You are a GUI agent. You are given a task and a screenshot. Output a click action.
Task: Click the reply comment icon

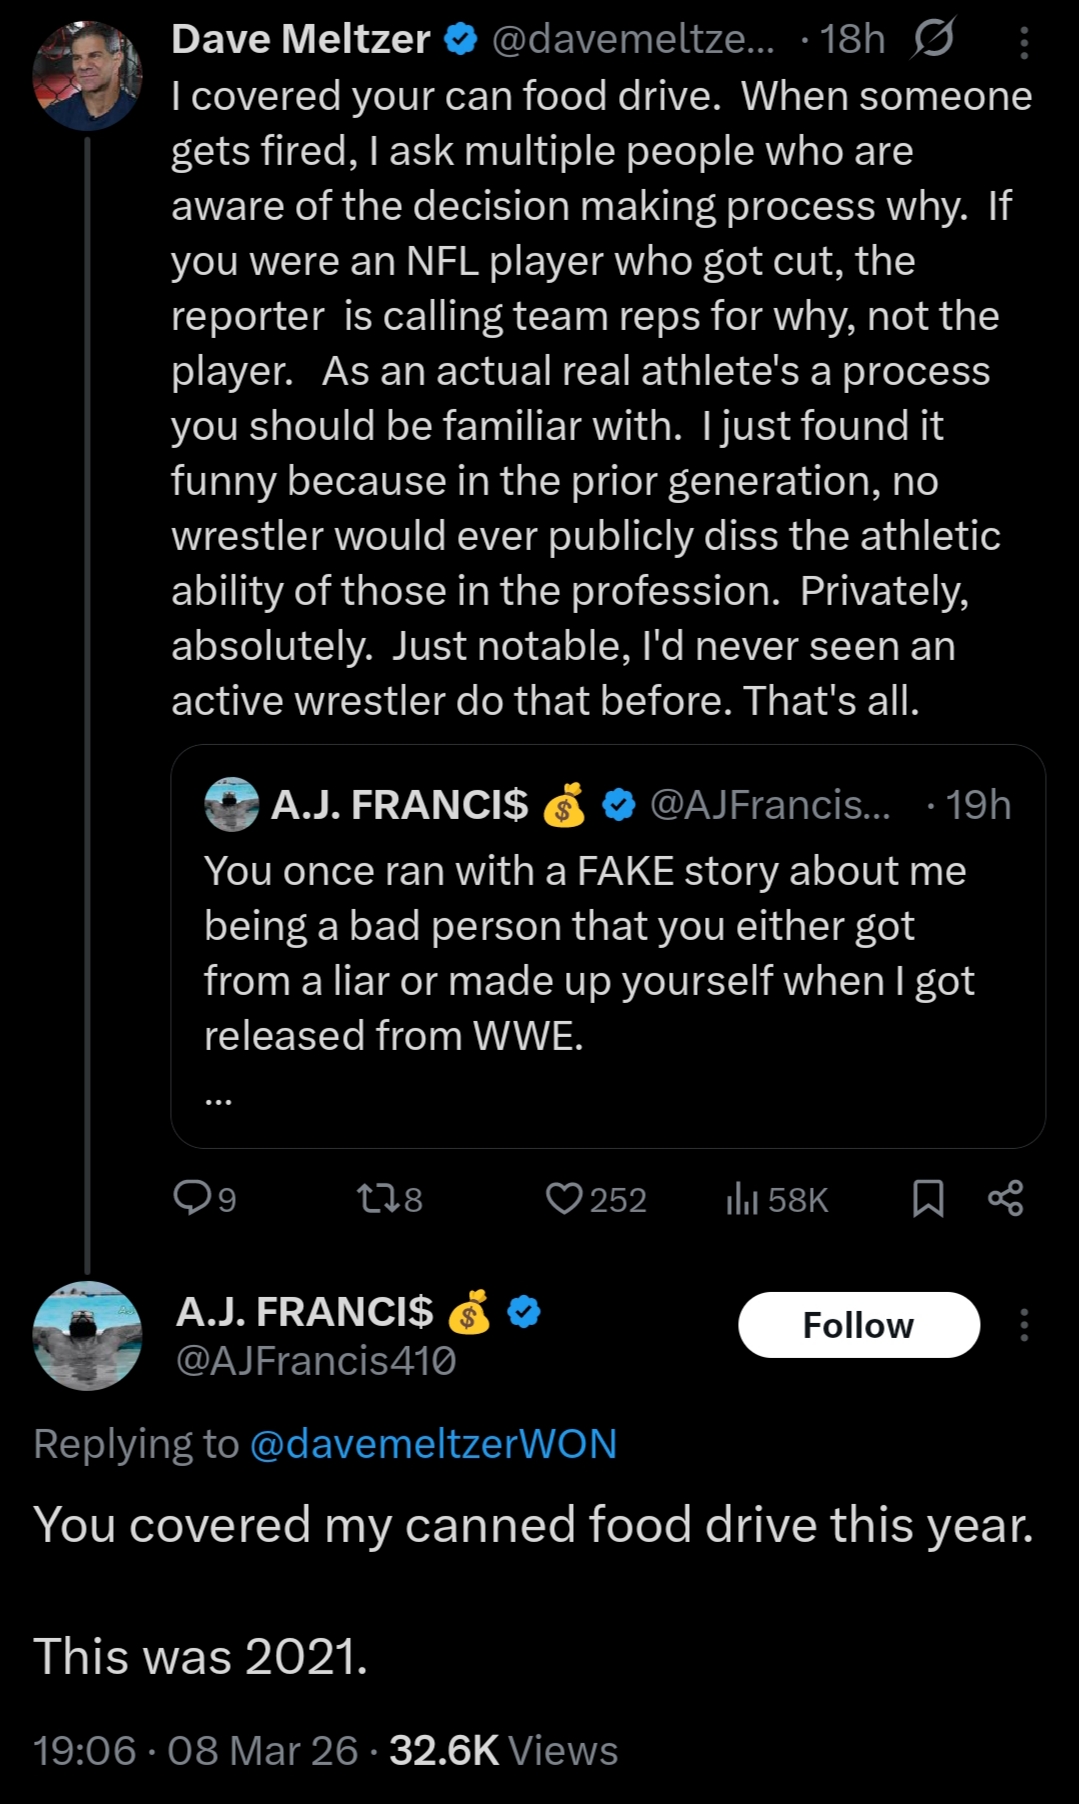click(x=191, y=1198)
